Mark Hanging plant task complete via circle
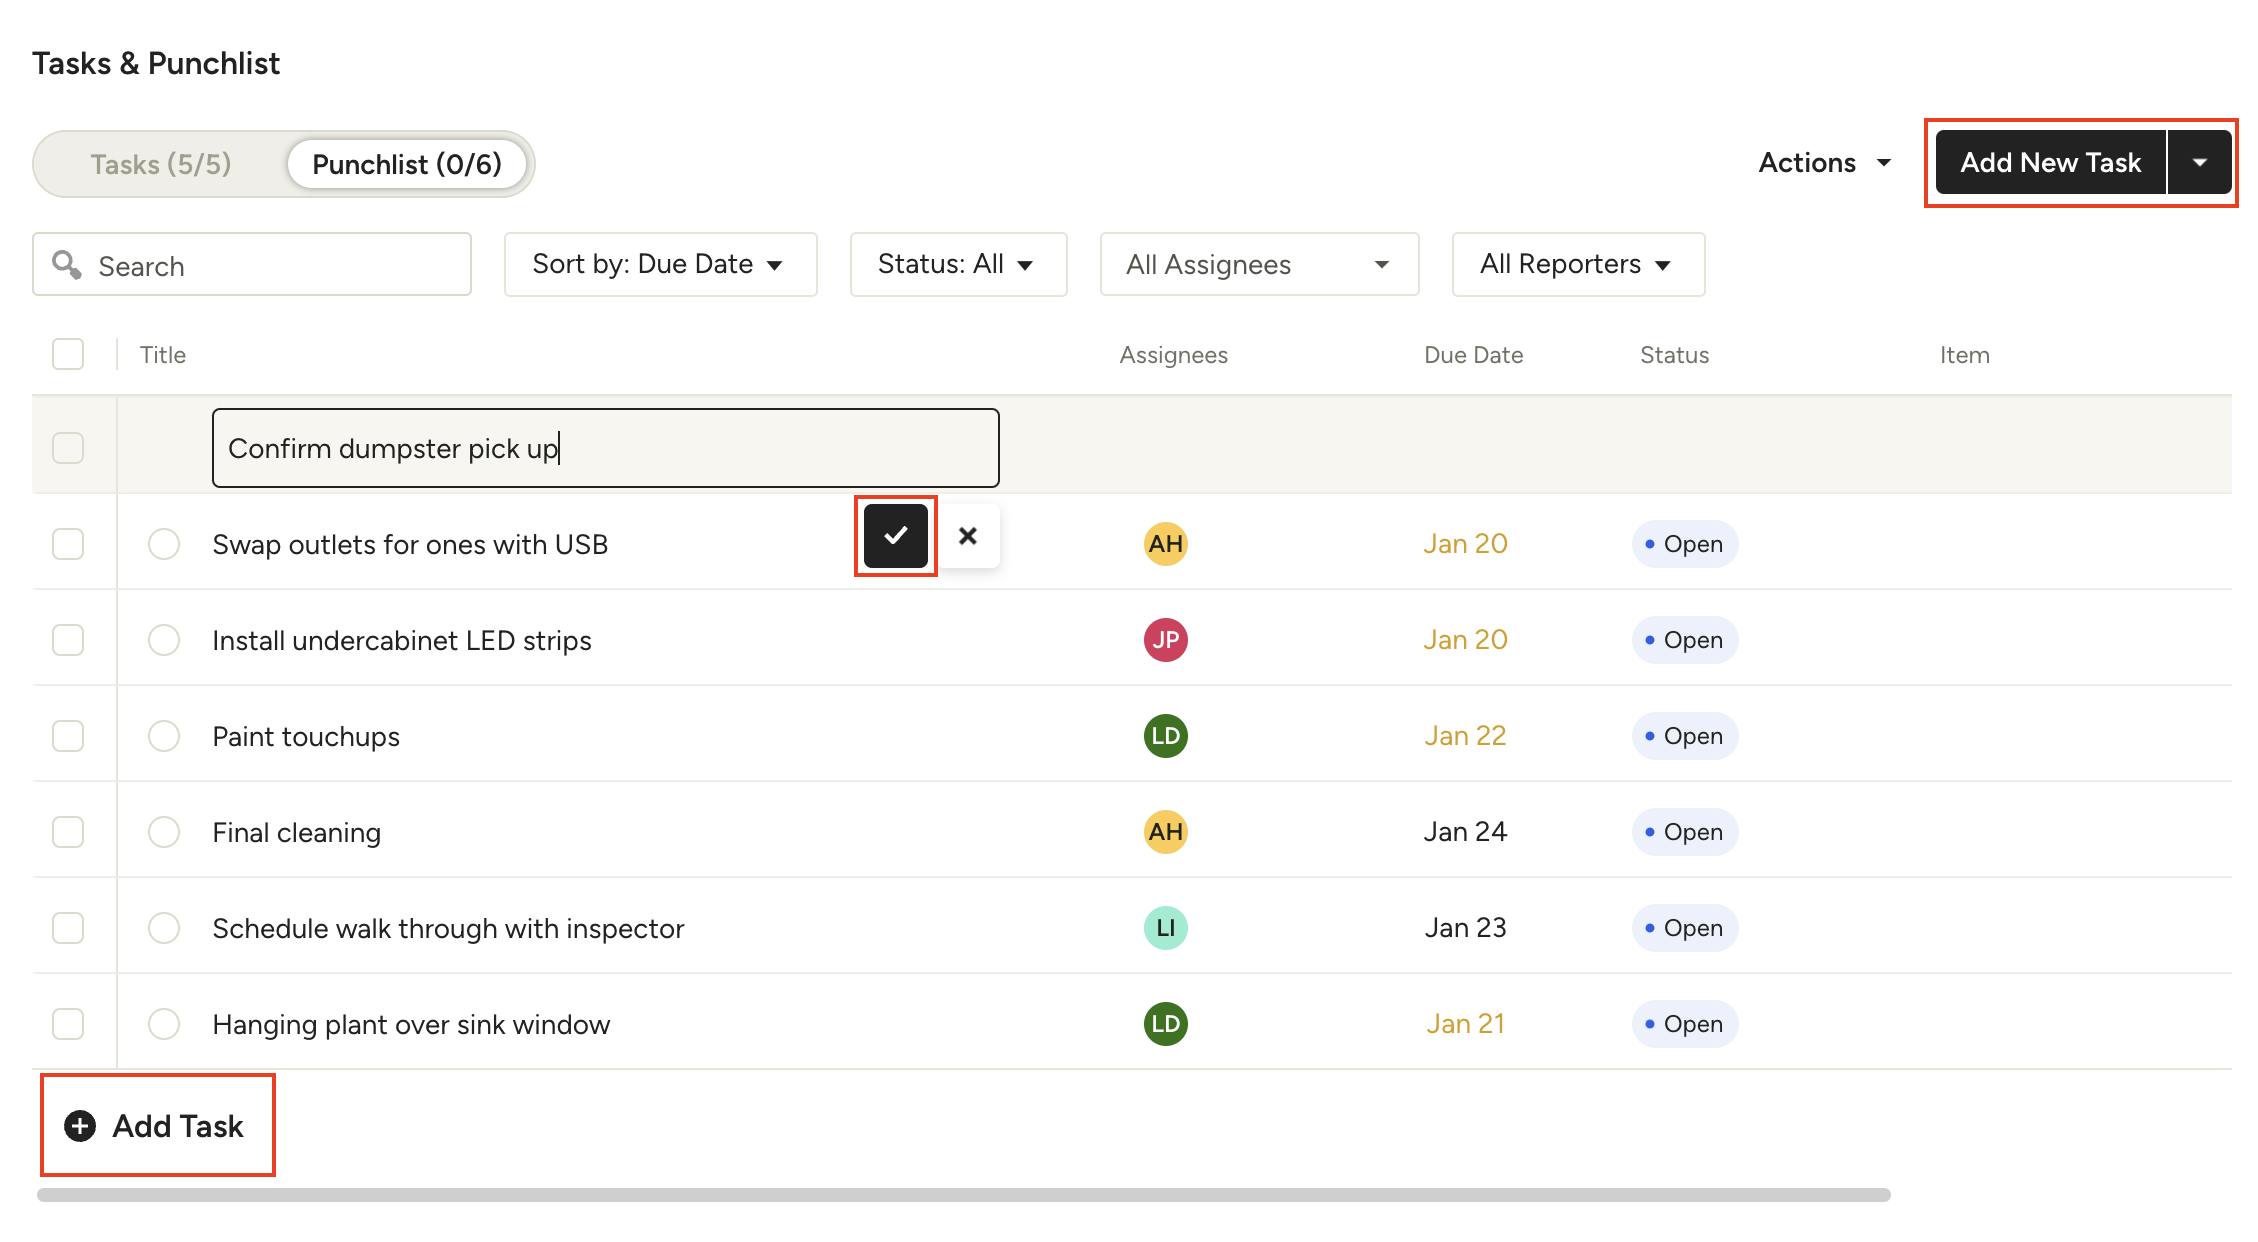This screenshot has width=2258, height=1242. [x=164, y=1024]
